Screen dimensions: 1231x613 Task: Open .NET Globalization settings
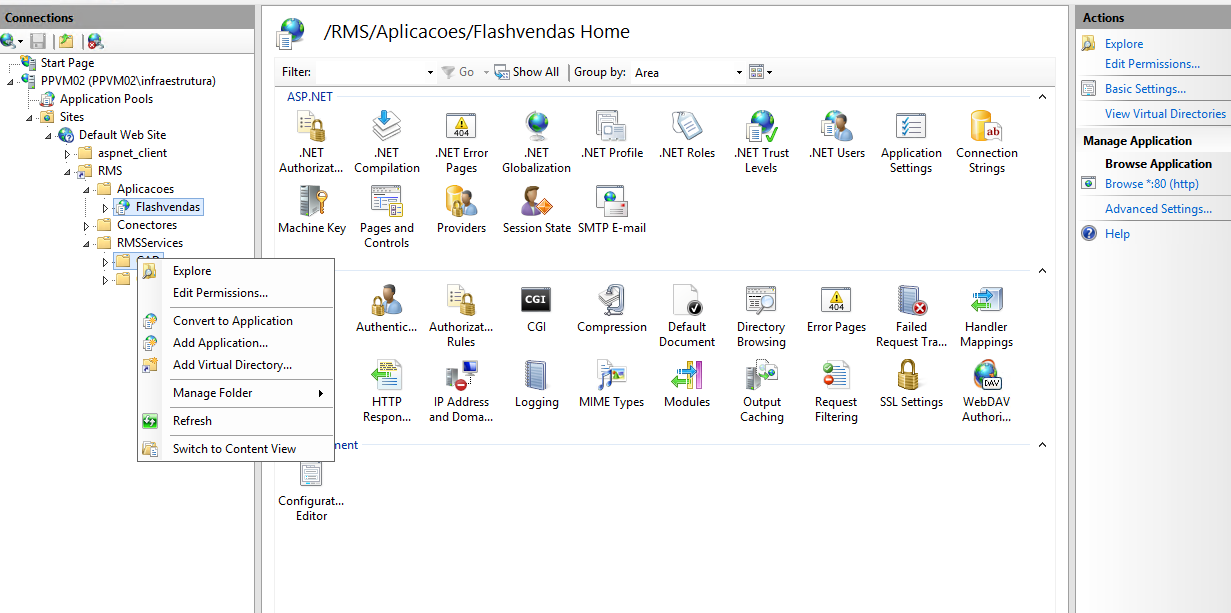(537, 142)
